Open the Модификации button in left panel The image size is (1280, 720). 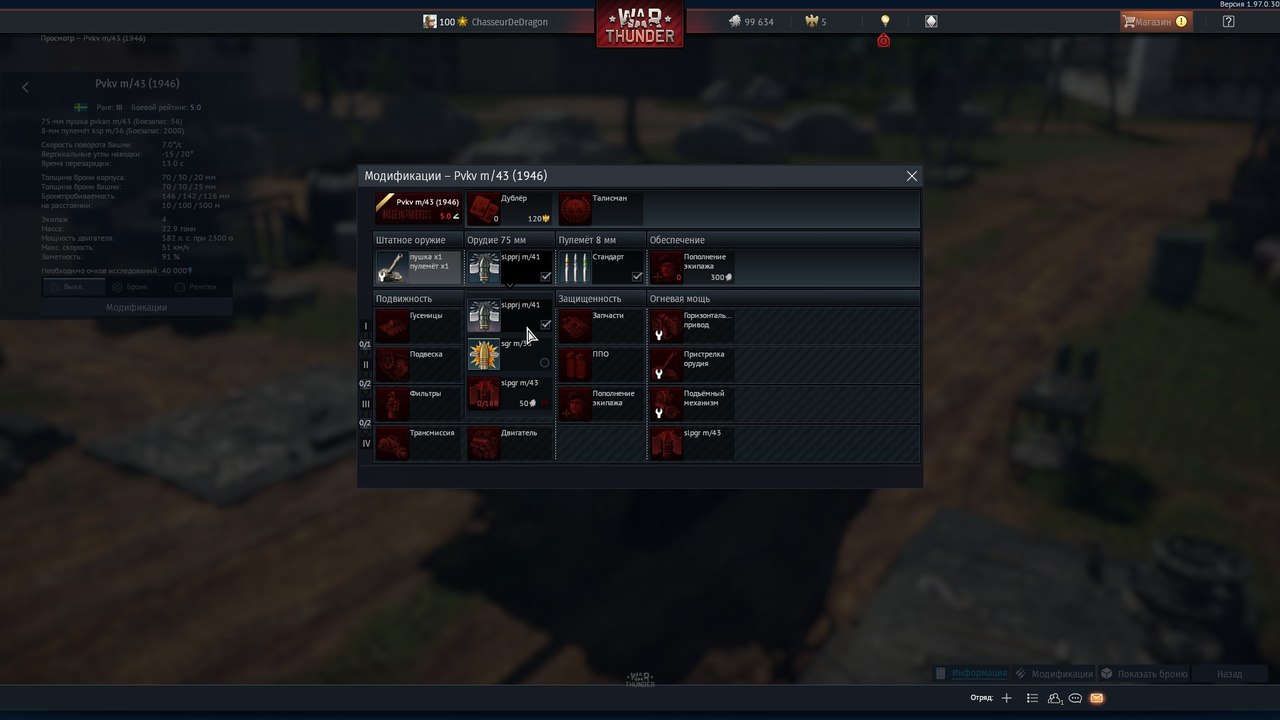click(x=137, y=308)
